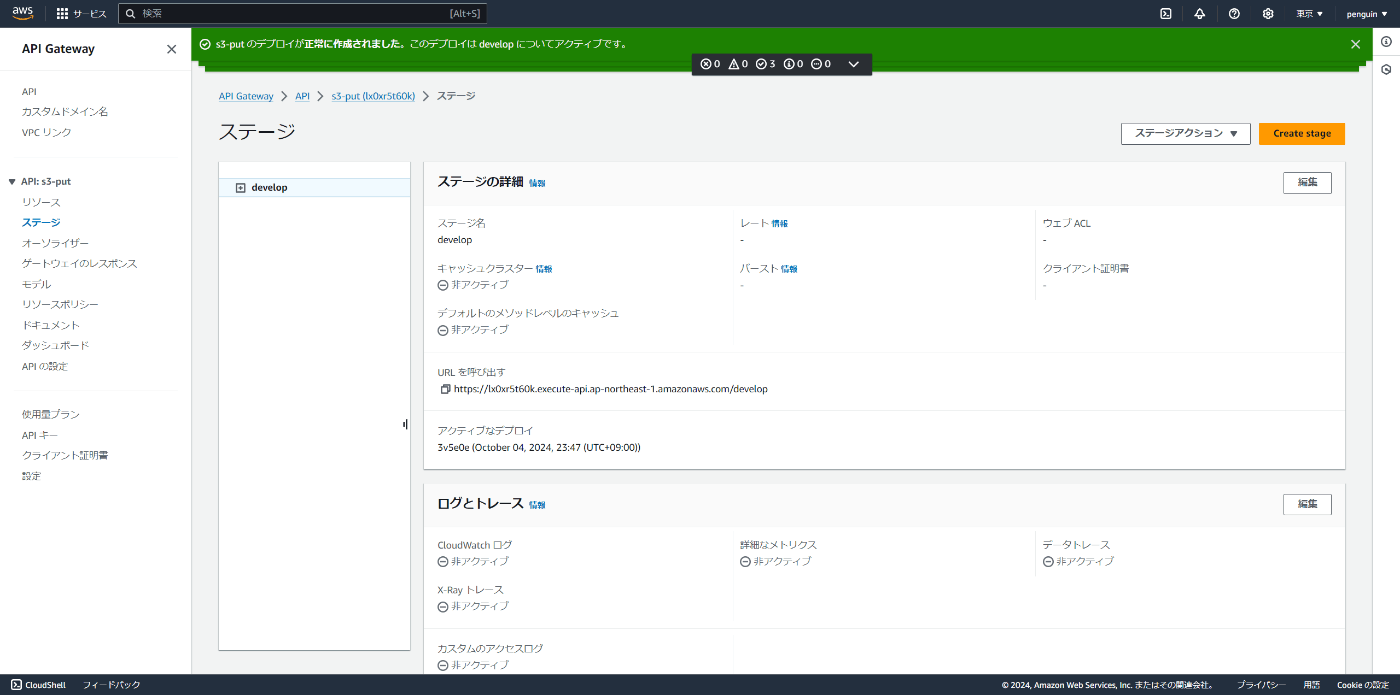Show error notifications count
This screenshot has width=1400, height=695.
[710, 64]
